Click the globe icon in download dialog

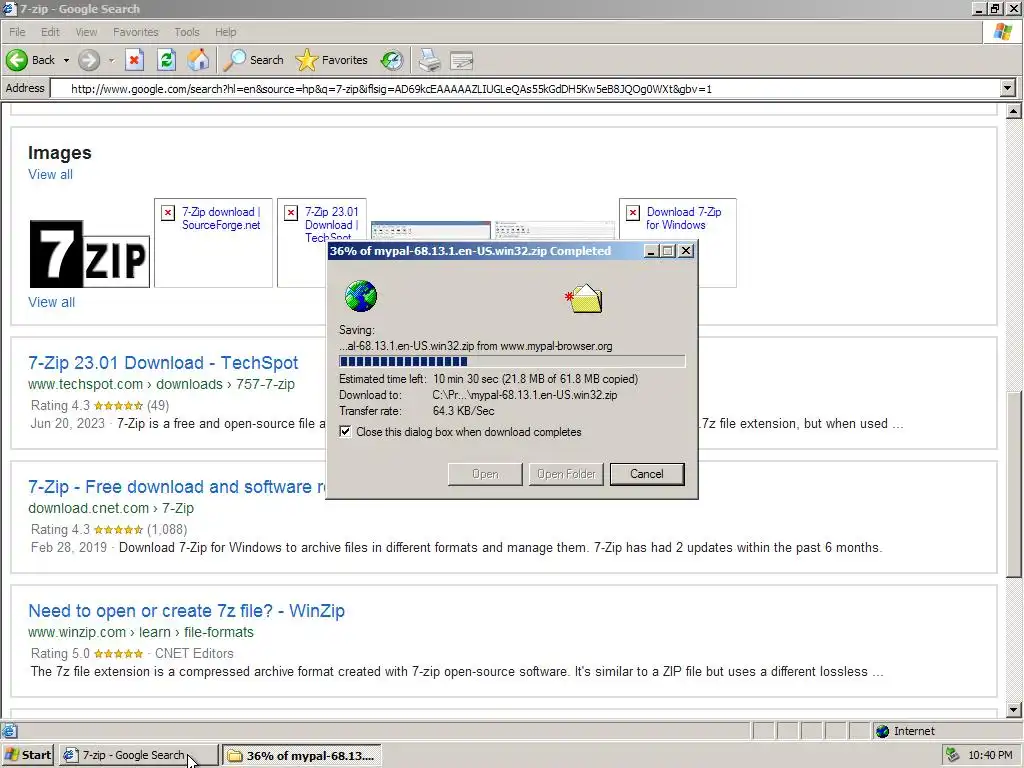360,296
